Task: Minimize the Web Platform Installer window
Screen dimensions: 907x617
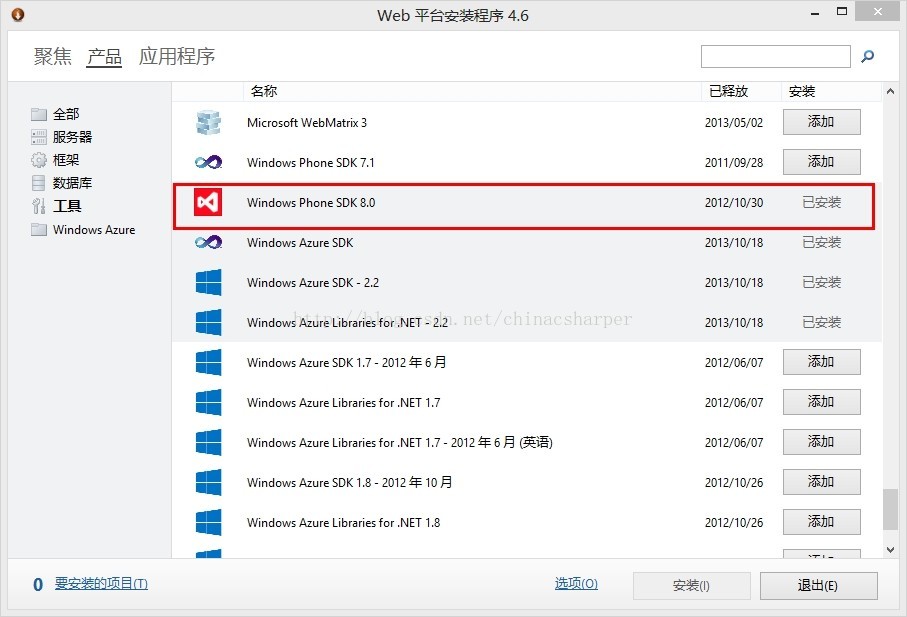Action: point(816,13)
